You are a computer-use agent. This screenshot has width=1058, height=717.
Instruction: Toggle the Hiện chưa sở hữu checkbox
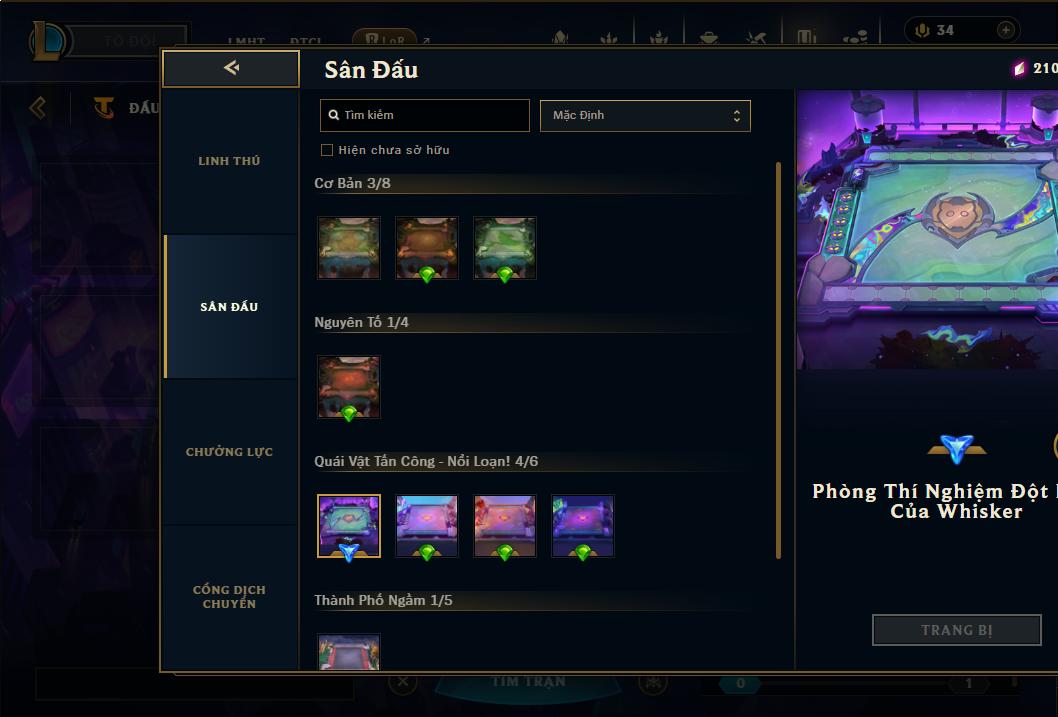(327, 150)
